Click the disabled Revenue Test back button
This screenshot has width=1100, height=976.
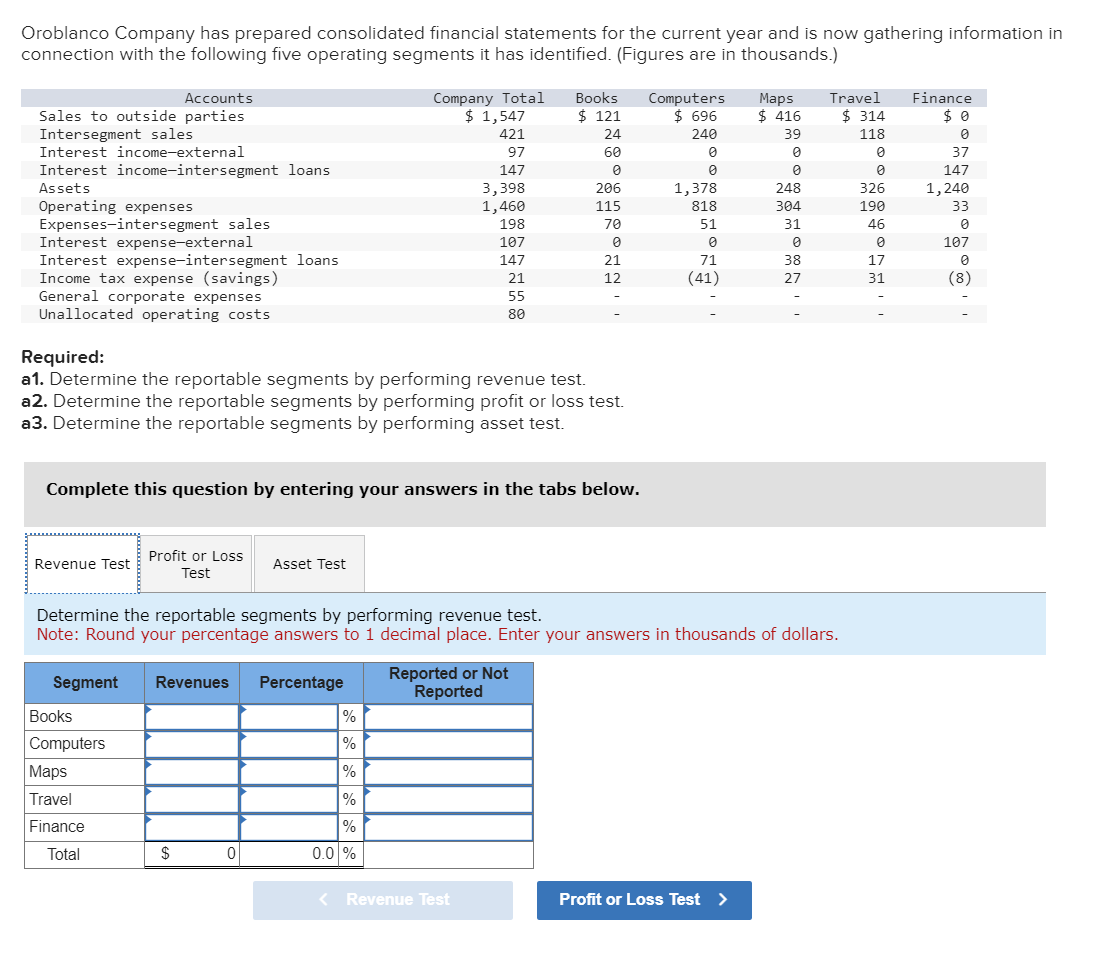tap(382, 900)
